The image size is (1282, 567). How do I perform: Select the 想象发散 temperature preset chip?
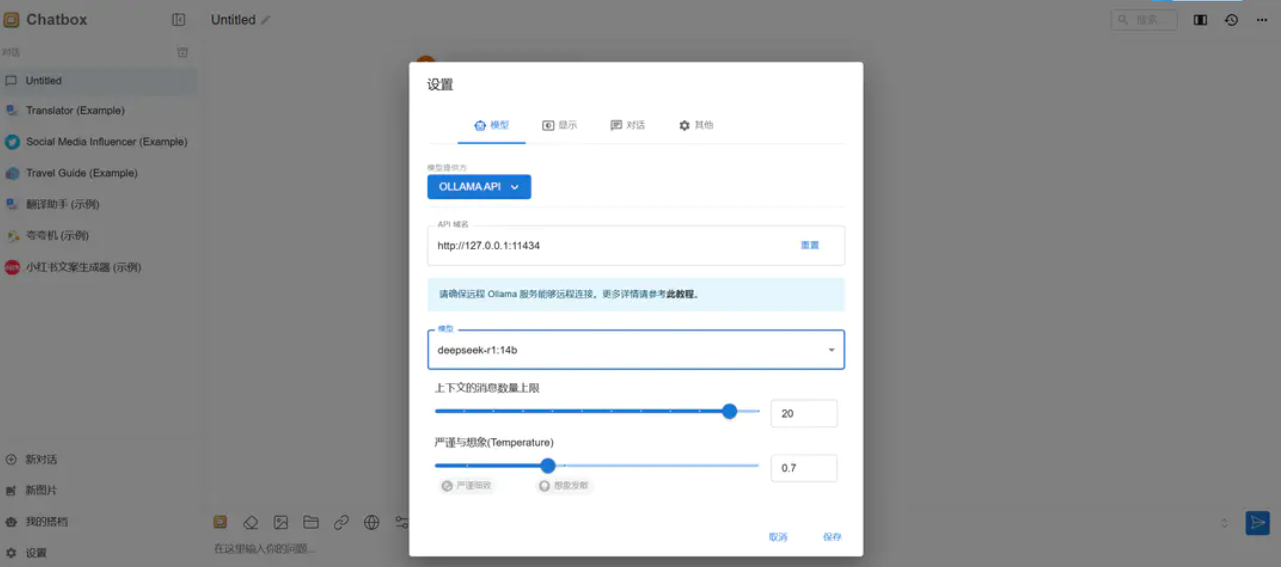565,486
